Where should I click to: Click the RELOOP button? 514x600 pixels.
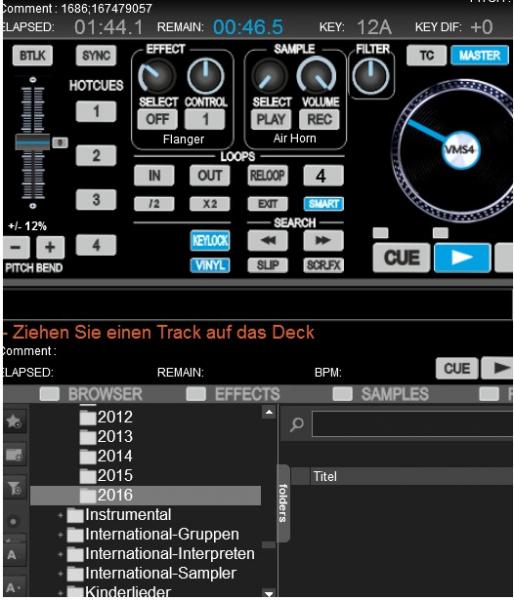tap(268, 175)
